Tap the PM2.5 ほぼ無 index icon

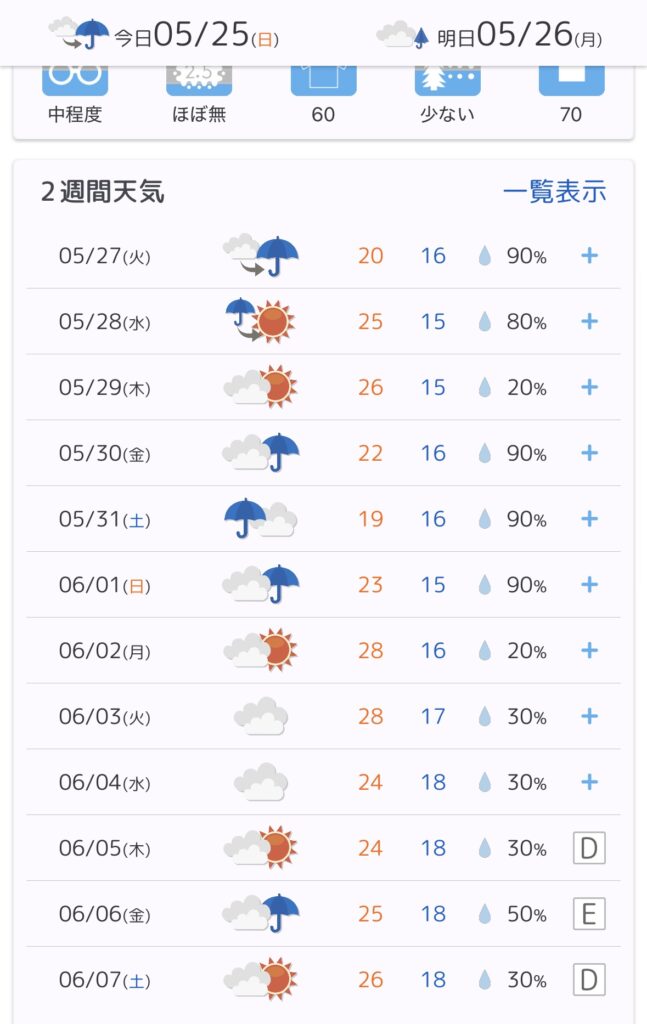pos(199,80)
